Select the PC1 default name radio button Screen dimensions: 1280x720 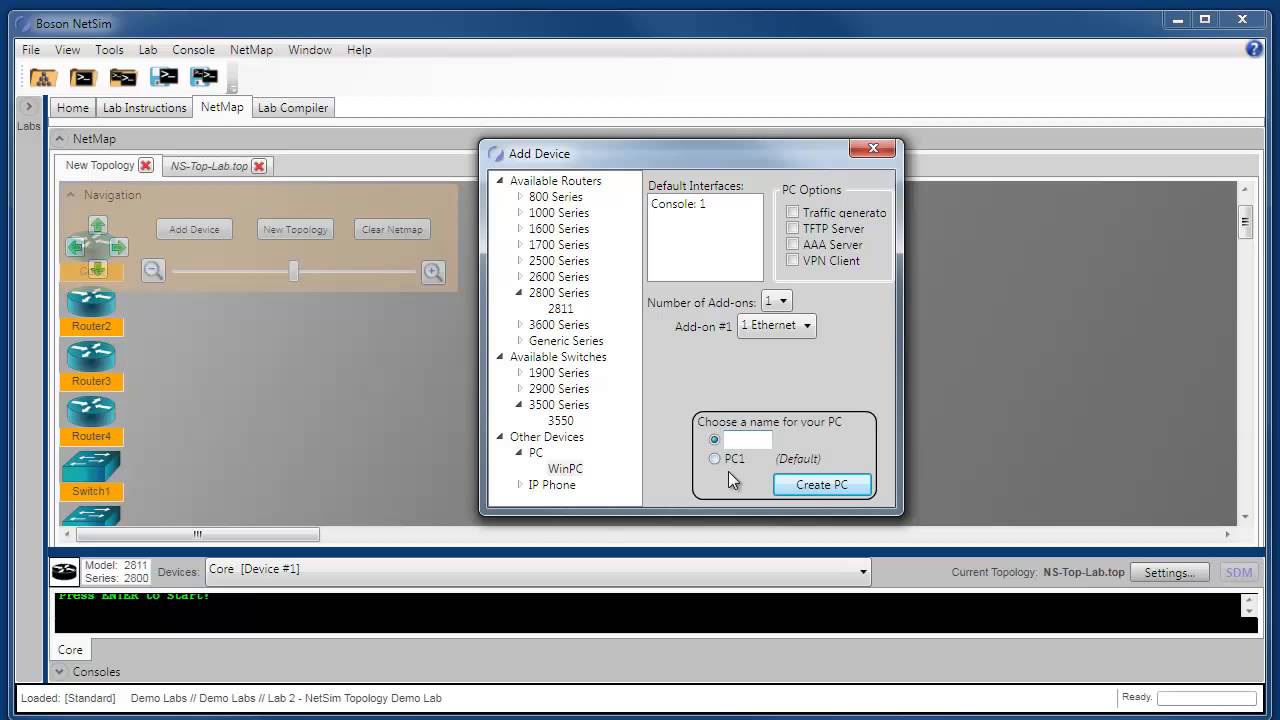pos(714,459)
